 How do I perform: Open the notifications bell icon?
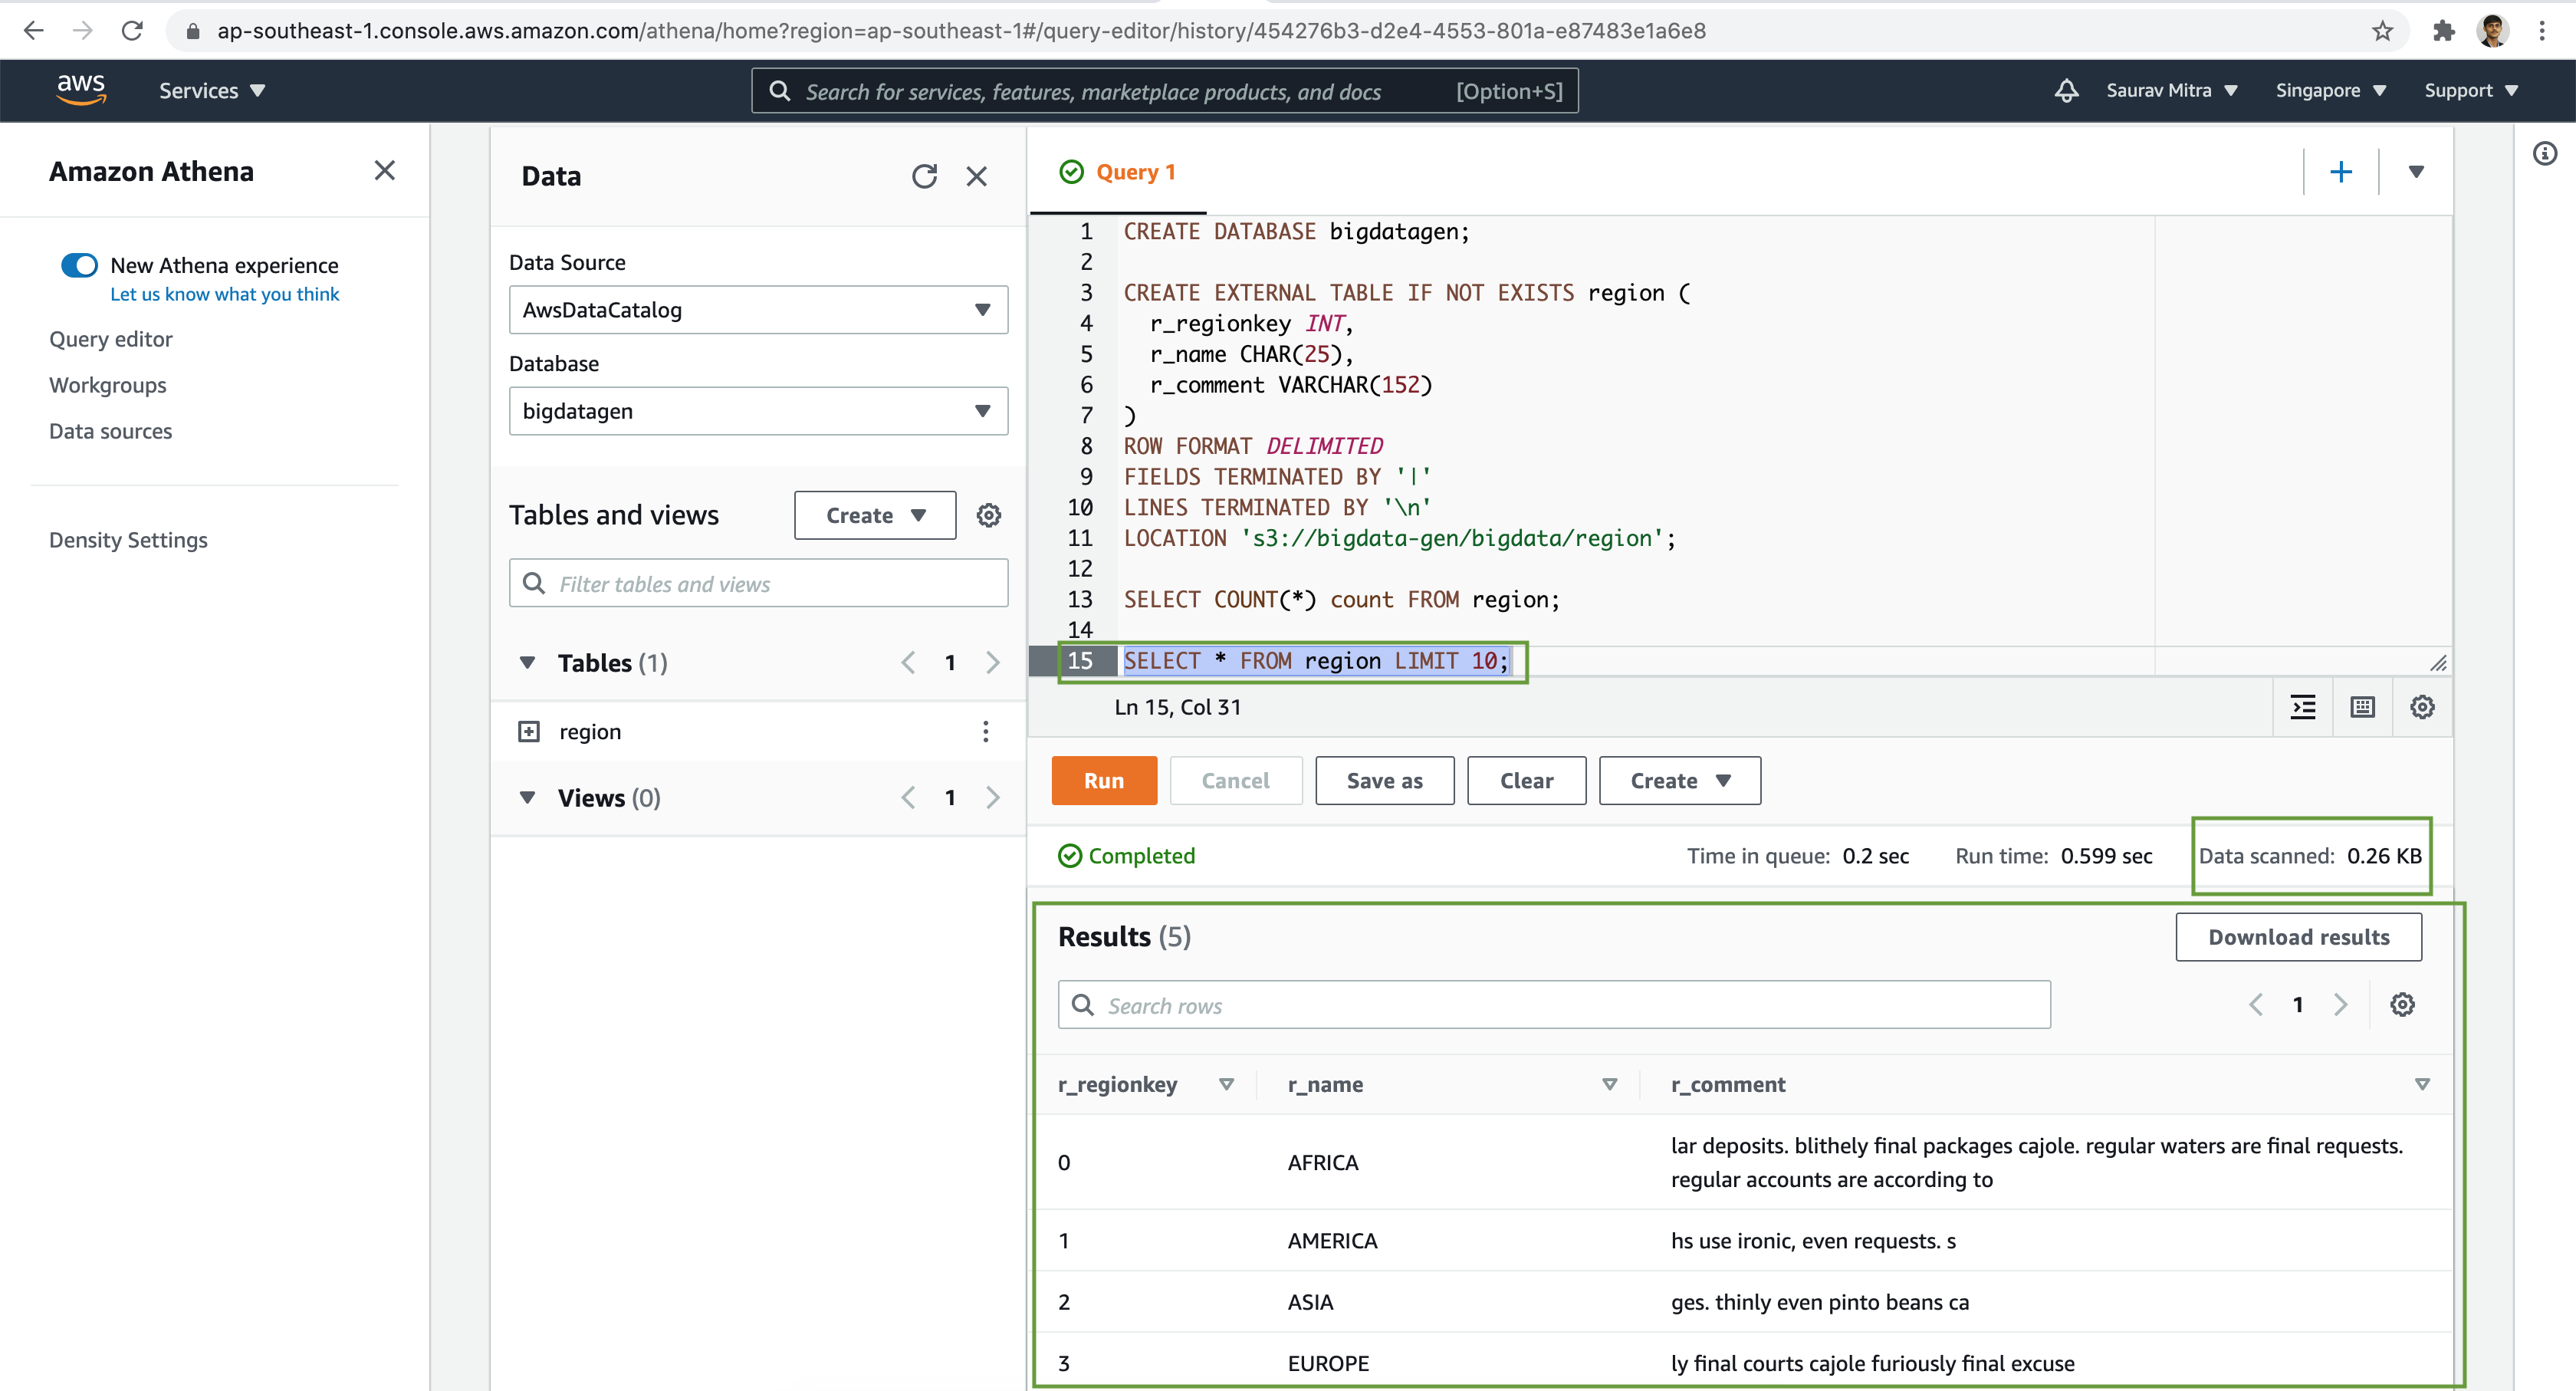click(x=2066, y=91)
